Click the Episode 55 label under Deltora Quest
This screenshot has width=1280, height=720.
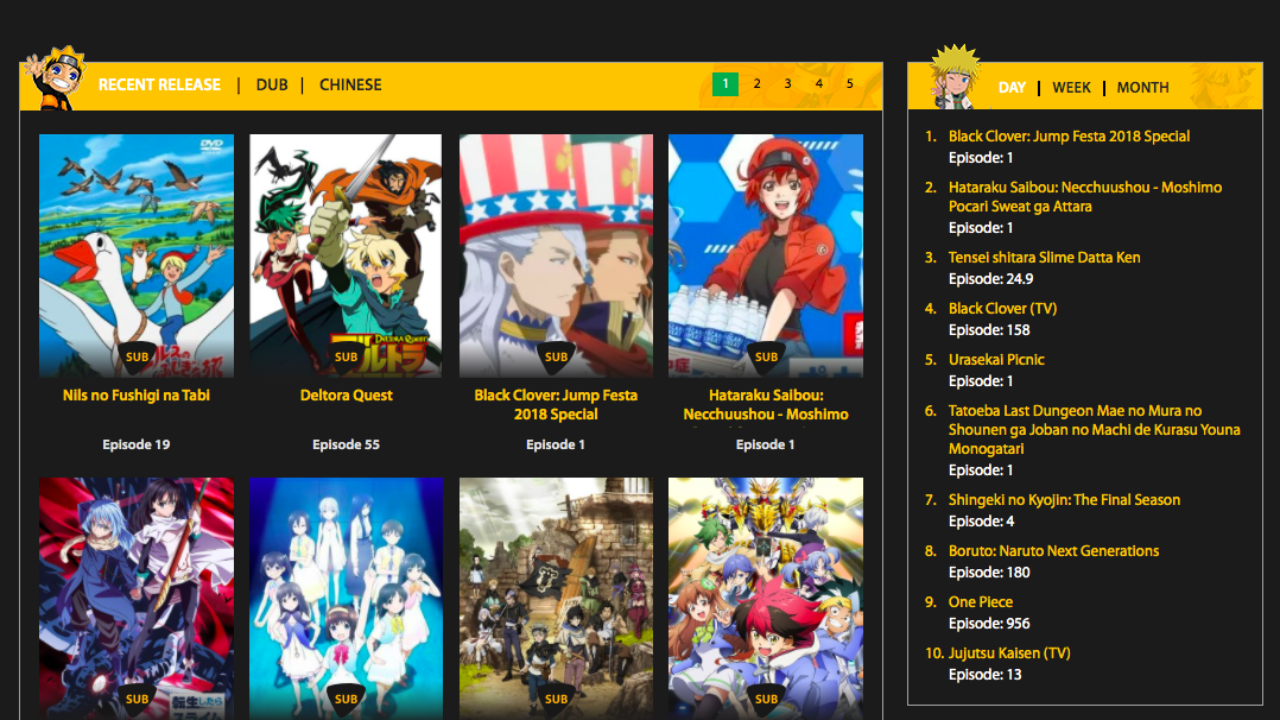pos(346,445)
